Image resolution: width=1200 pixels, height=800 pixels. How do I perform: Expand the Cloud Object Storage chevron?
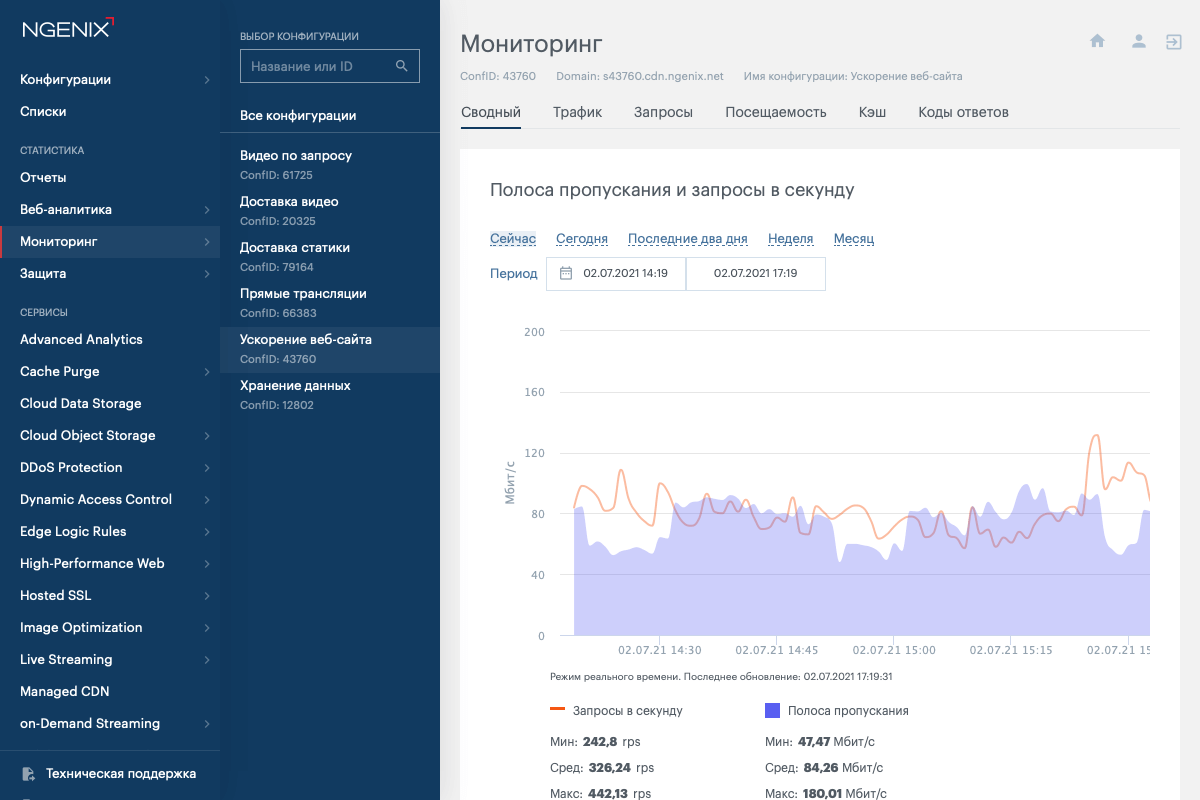coord(207,436)
